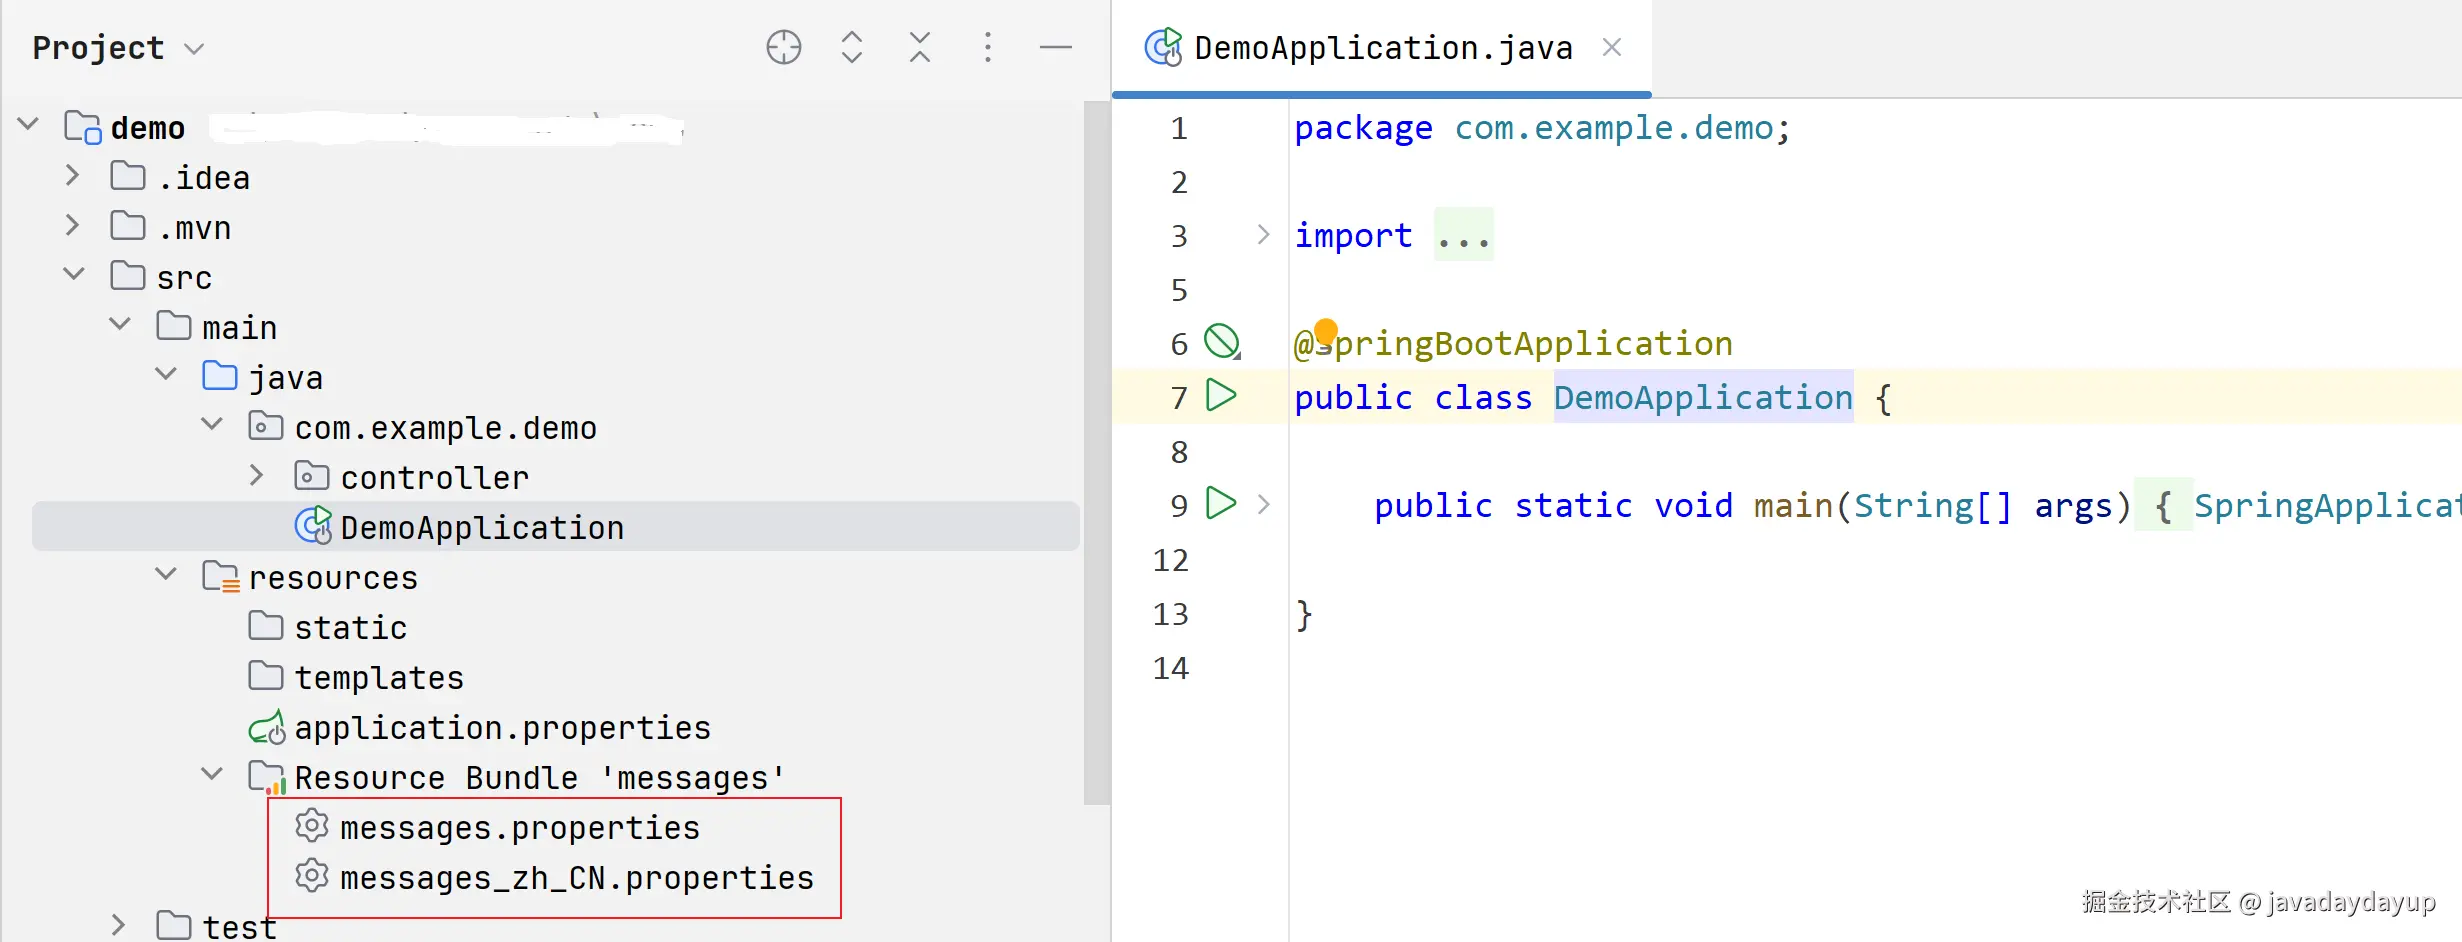The width and height of the screenshot is (2462, 942).
Task: Expand the .mvn folder
Action: (72, 225)
